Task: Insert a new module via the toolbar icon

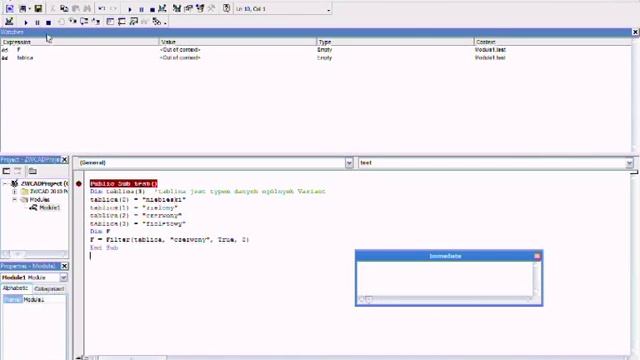Action: [x=22, y=8]
